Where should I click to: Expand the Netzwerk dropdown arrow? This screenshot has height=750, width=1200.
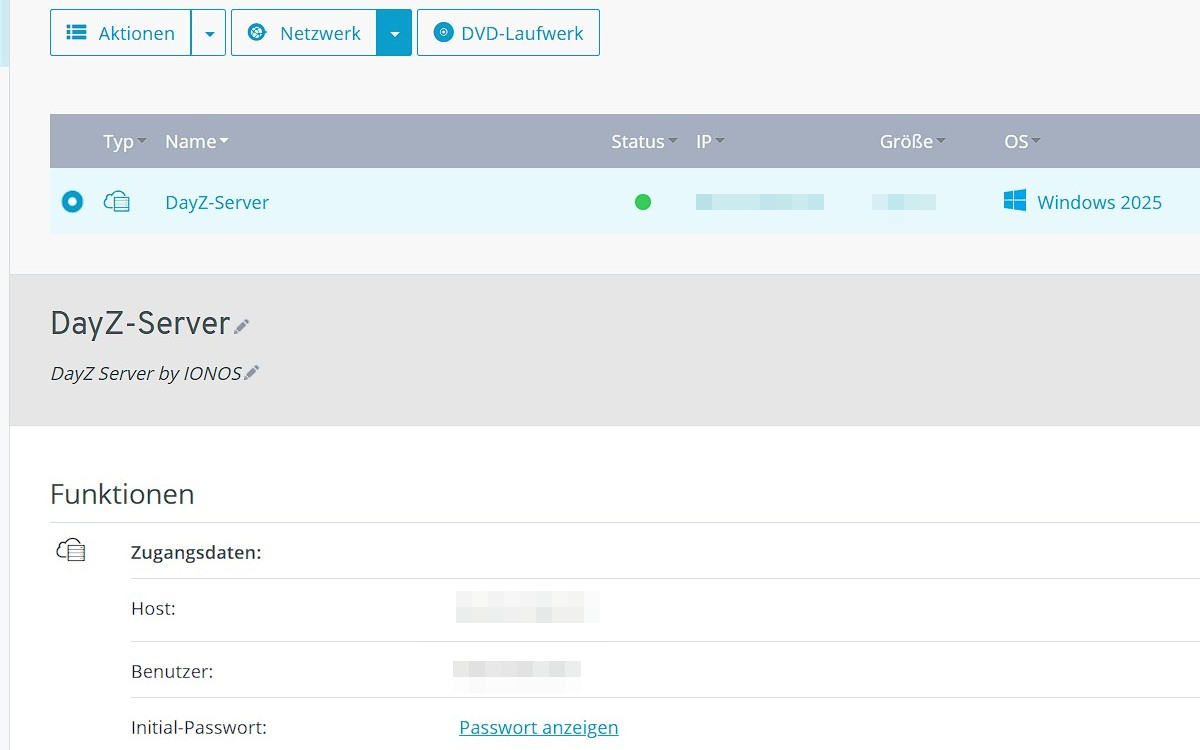394,33
